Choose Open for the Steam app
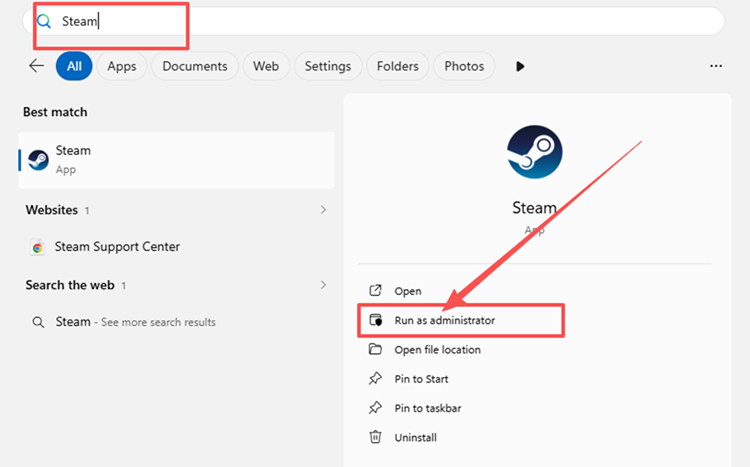750x467 pixels. [408, 291]
